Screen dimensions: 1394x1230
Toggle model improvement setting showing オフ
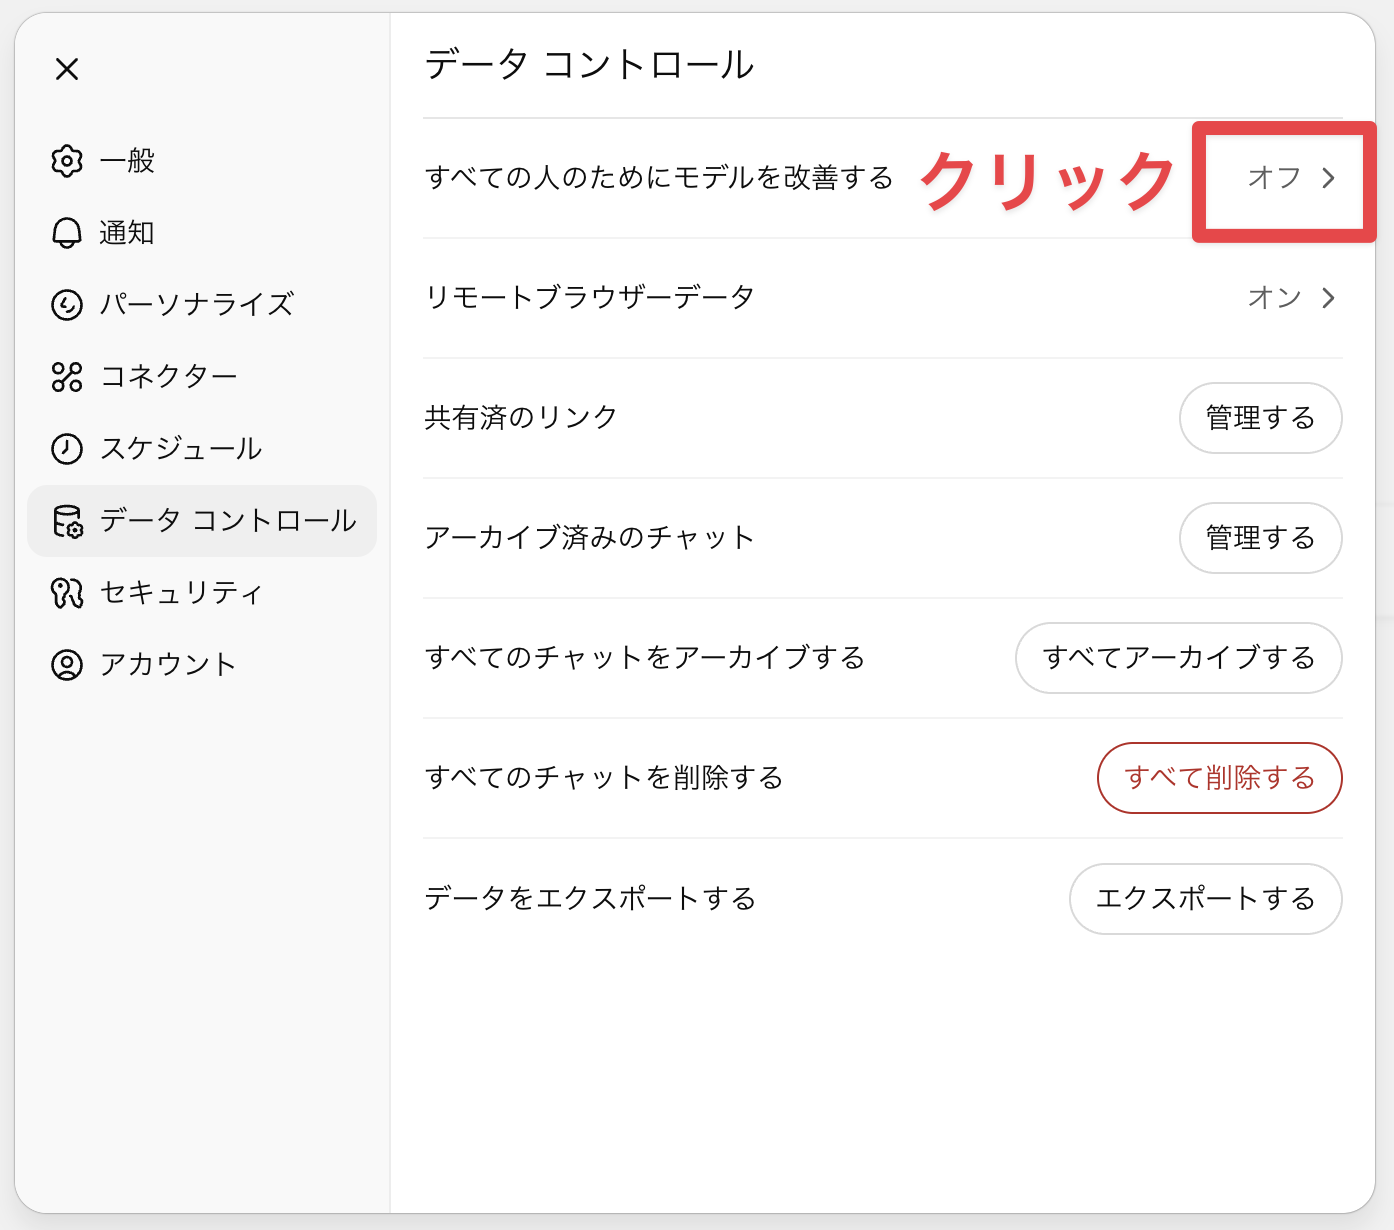tap(1274, 178)
